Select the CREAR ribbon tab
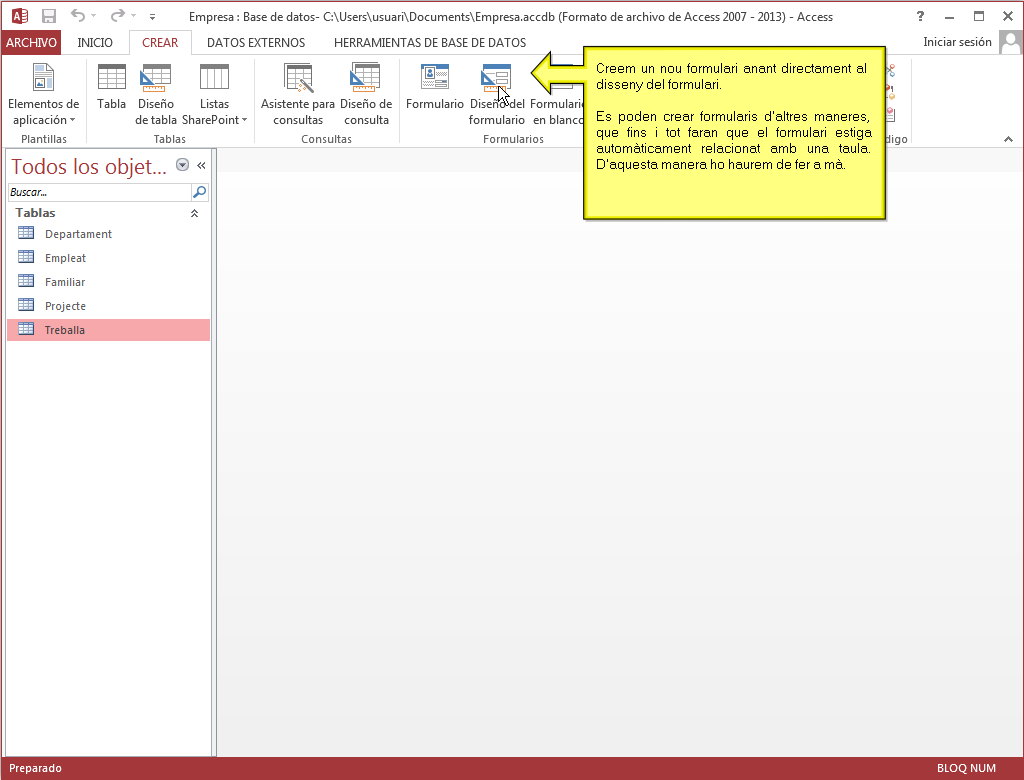 160,42
